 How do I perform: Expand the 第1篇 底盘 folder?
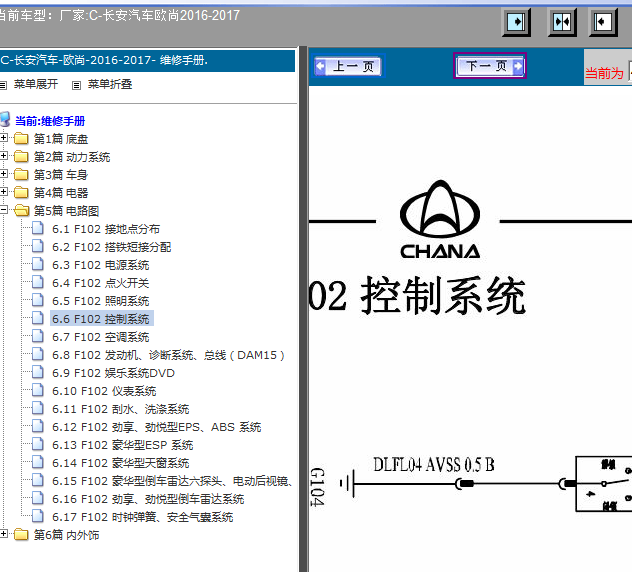[x=4, y=138]
